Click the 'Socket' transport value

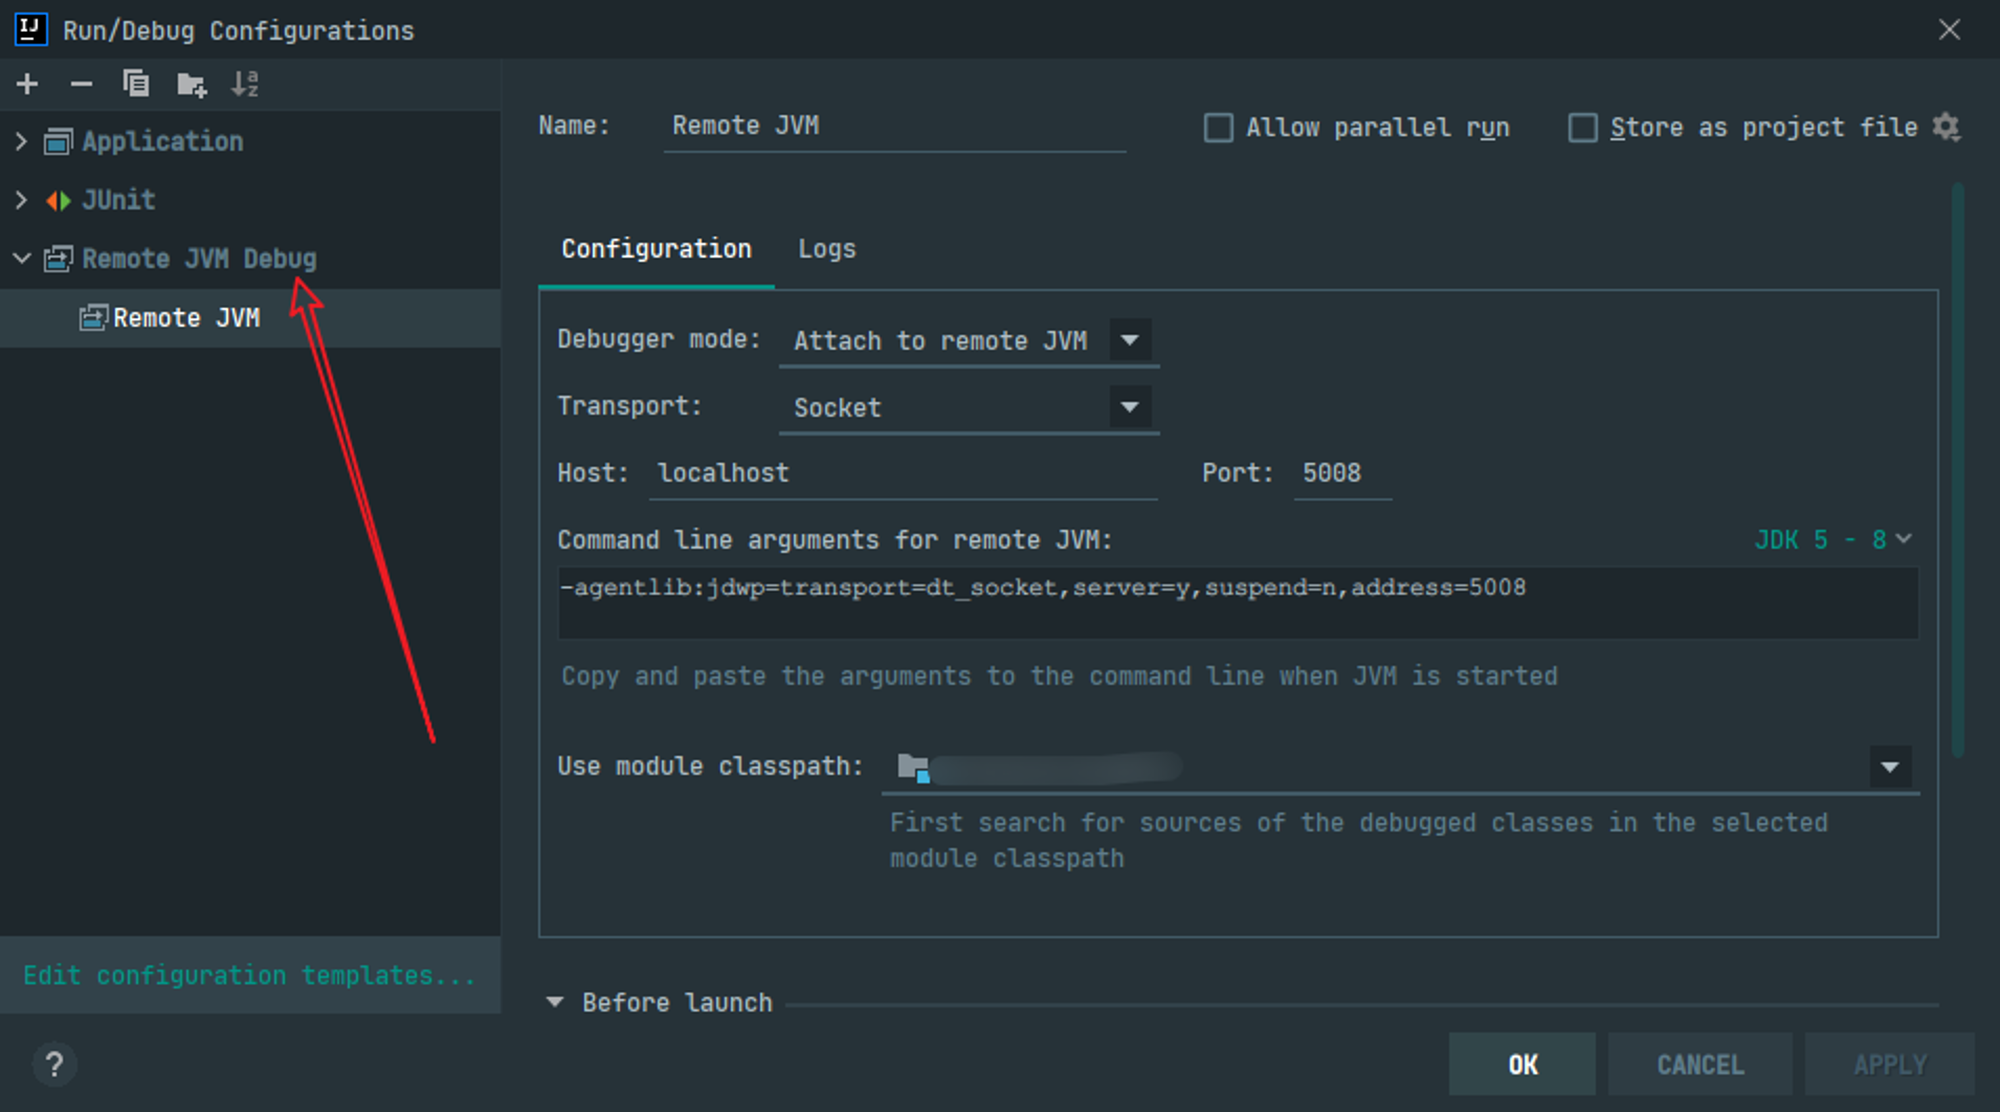(838, 408)
